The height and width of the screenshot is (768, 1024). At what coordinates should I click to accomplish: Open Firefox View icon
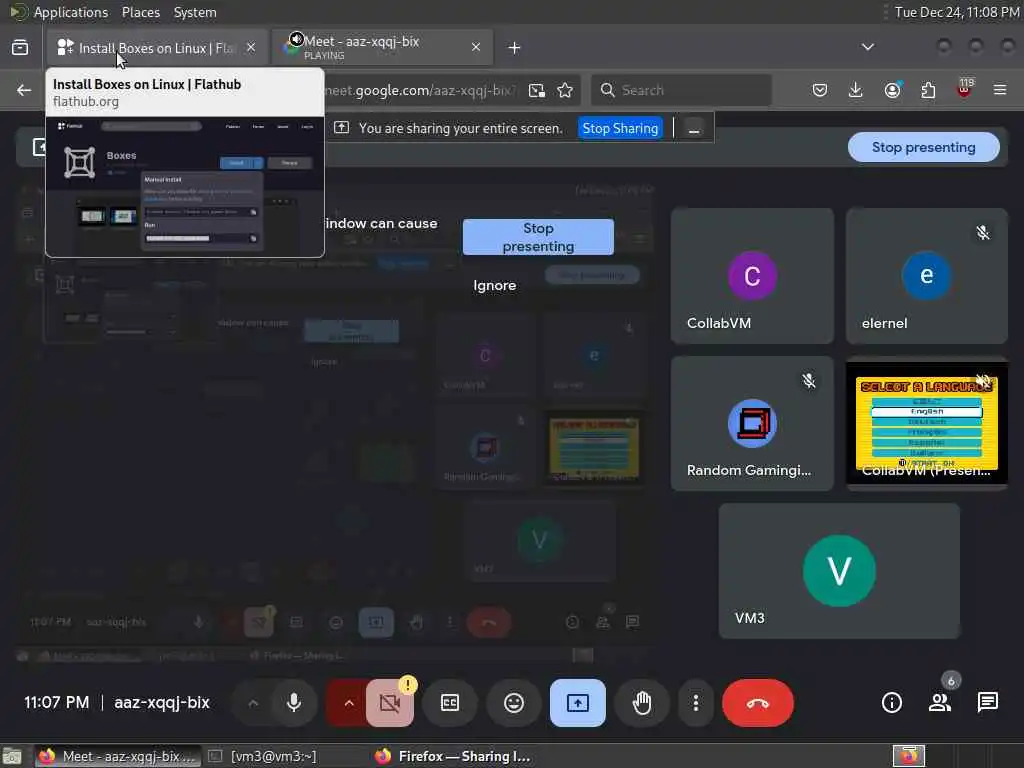20,48
